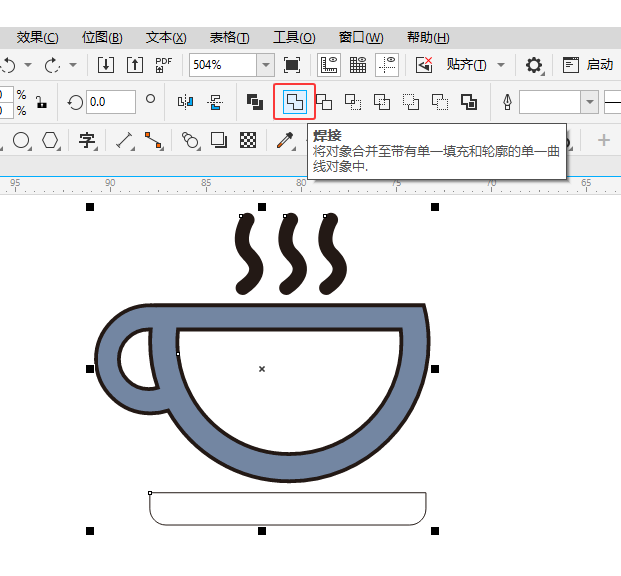621x576 pixels.
Task: Open the 位图(B) menu
Action: pos(102,37)
